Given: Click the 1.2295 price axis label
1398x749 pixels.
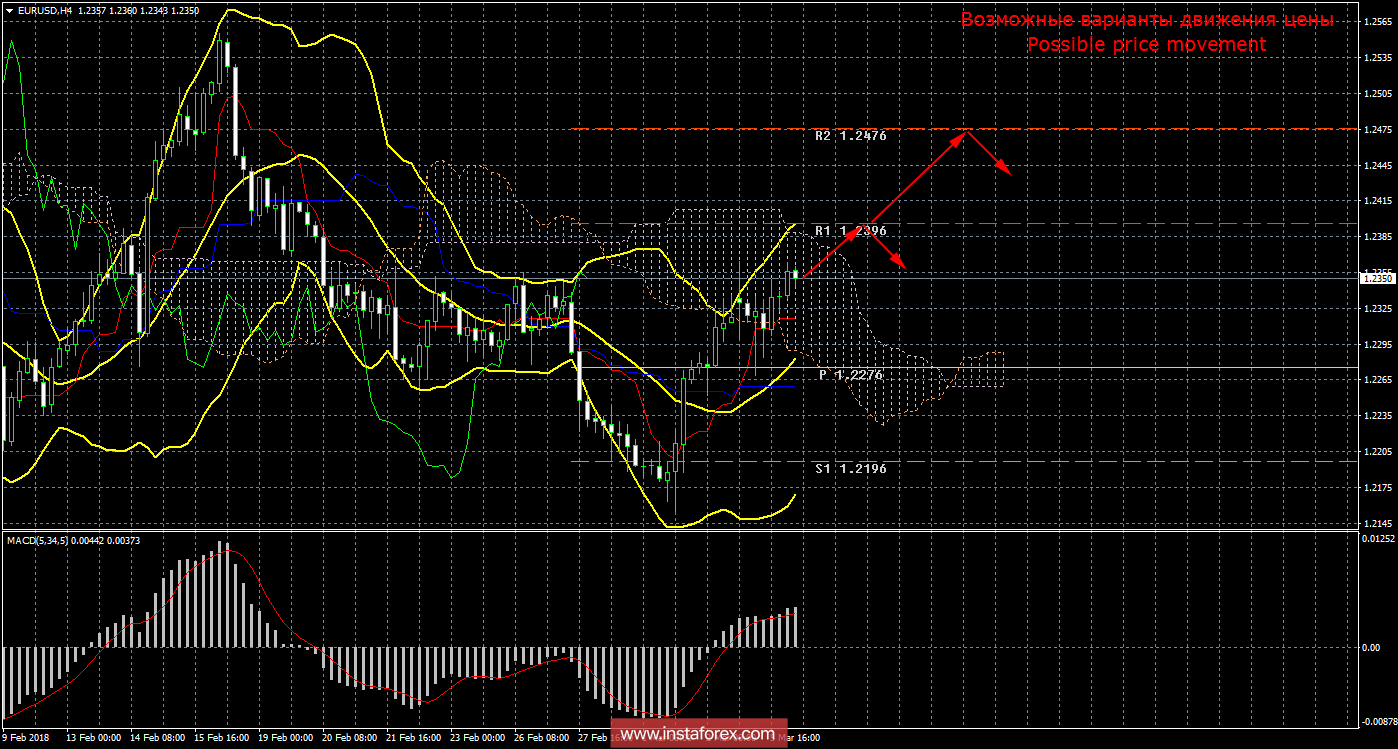Looking at the screenshot, I should (x=1376, y=345).
